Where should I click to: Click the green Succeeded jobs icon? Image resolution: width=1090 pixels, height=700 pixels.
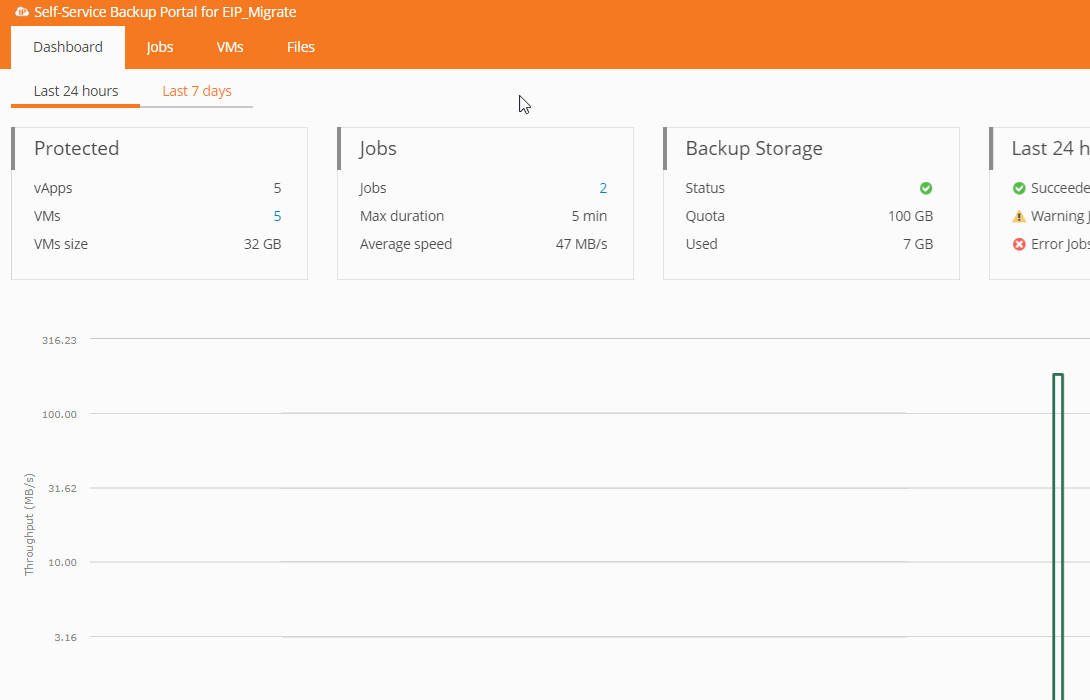tap(1019, 188)
